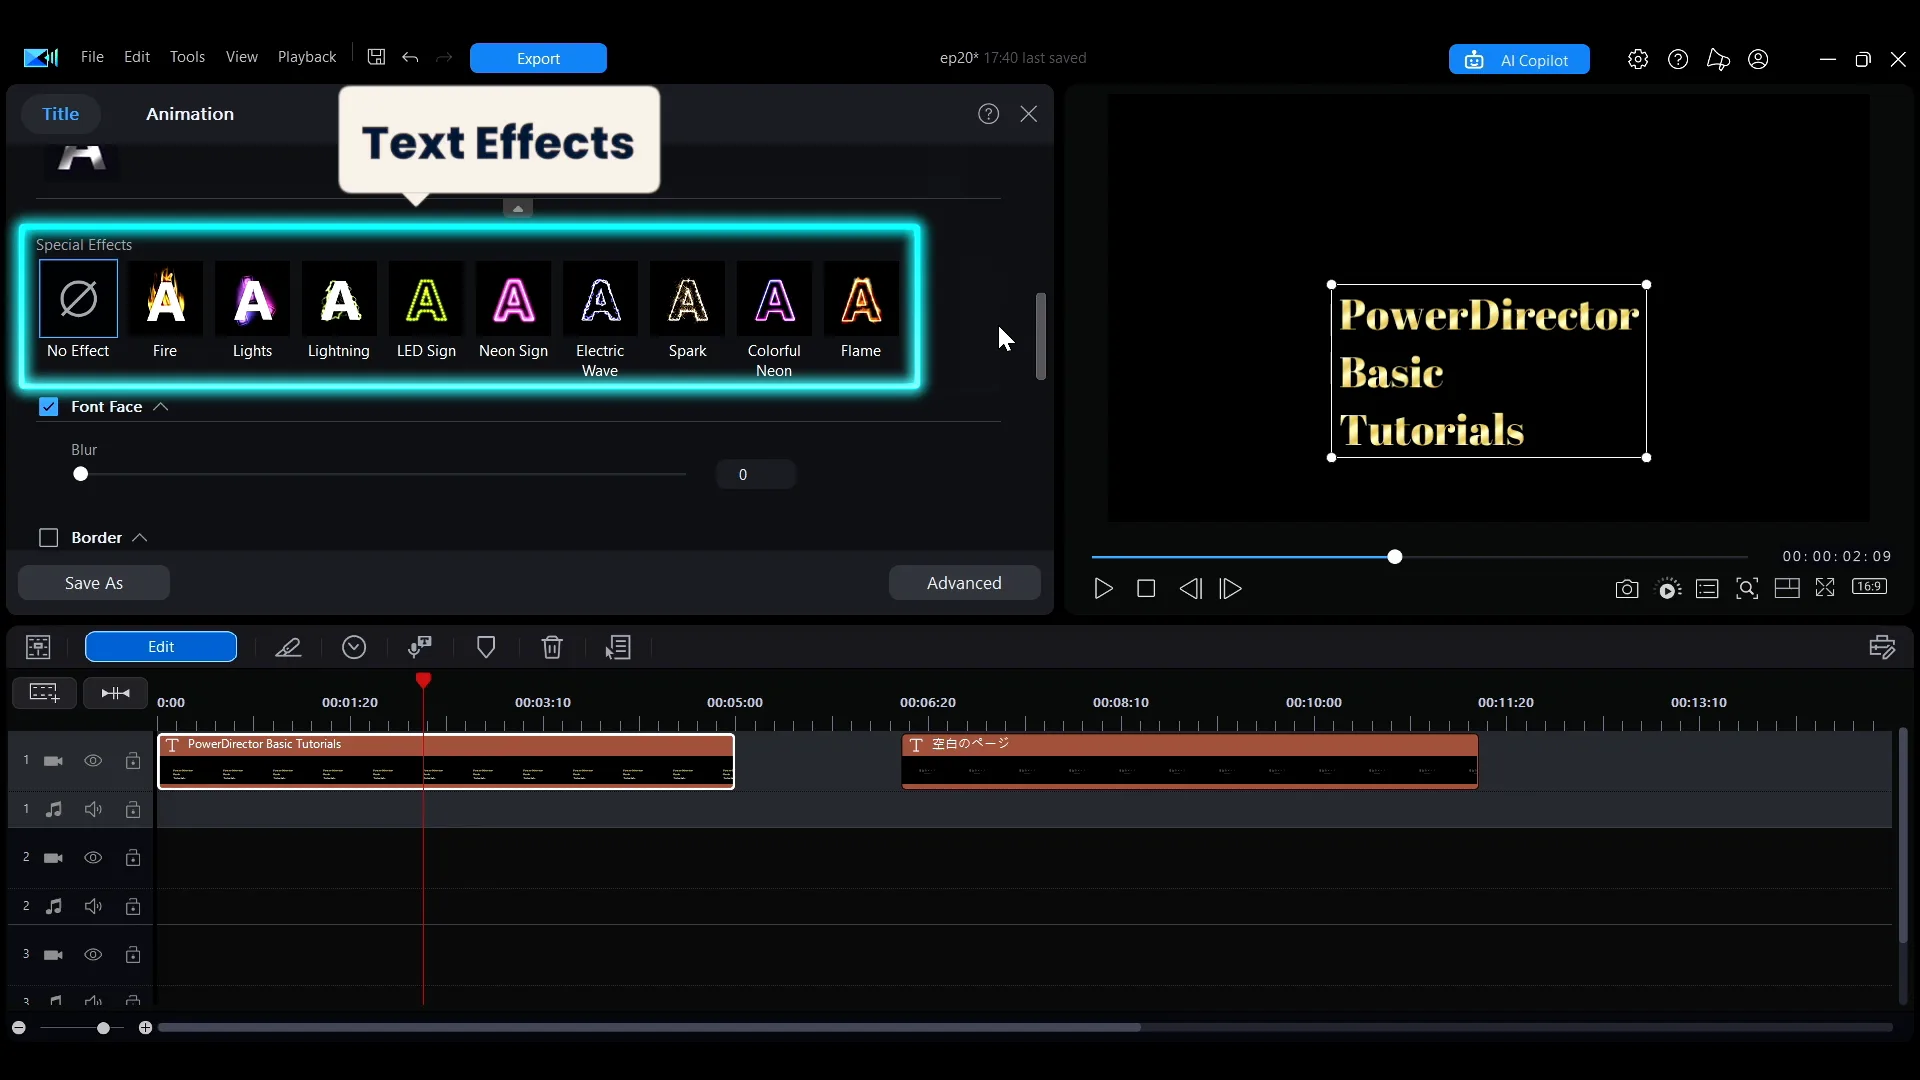Lock audio track 2
The height and width of the screenshot is (1080, 1920).
click(133, 906)
